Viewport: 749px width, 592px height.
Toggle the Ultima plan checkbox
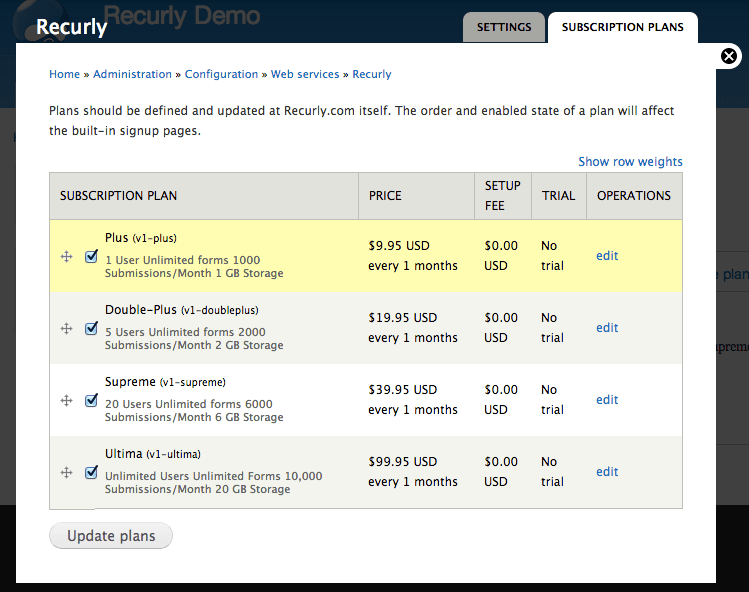(91, 473)
